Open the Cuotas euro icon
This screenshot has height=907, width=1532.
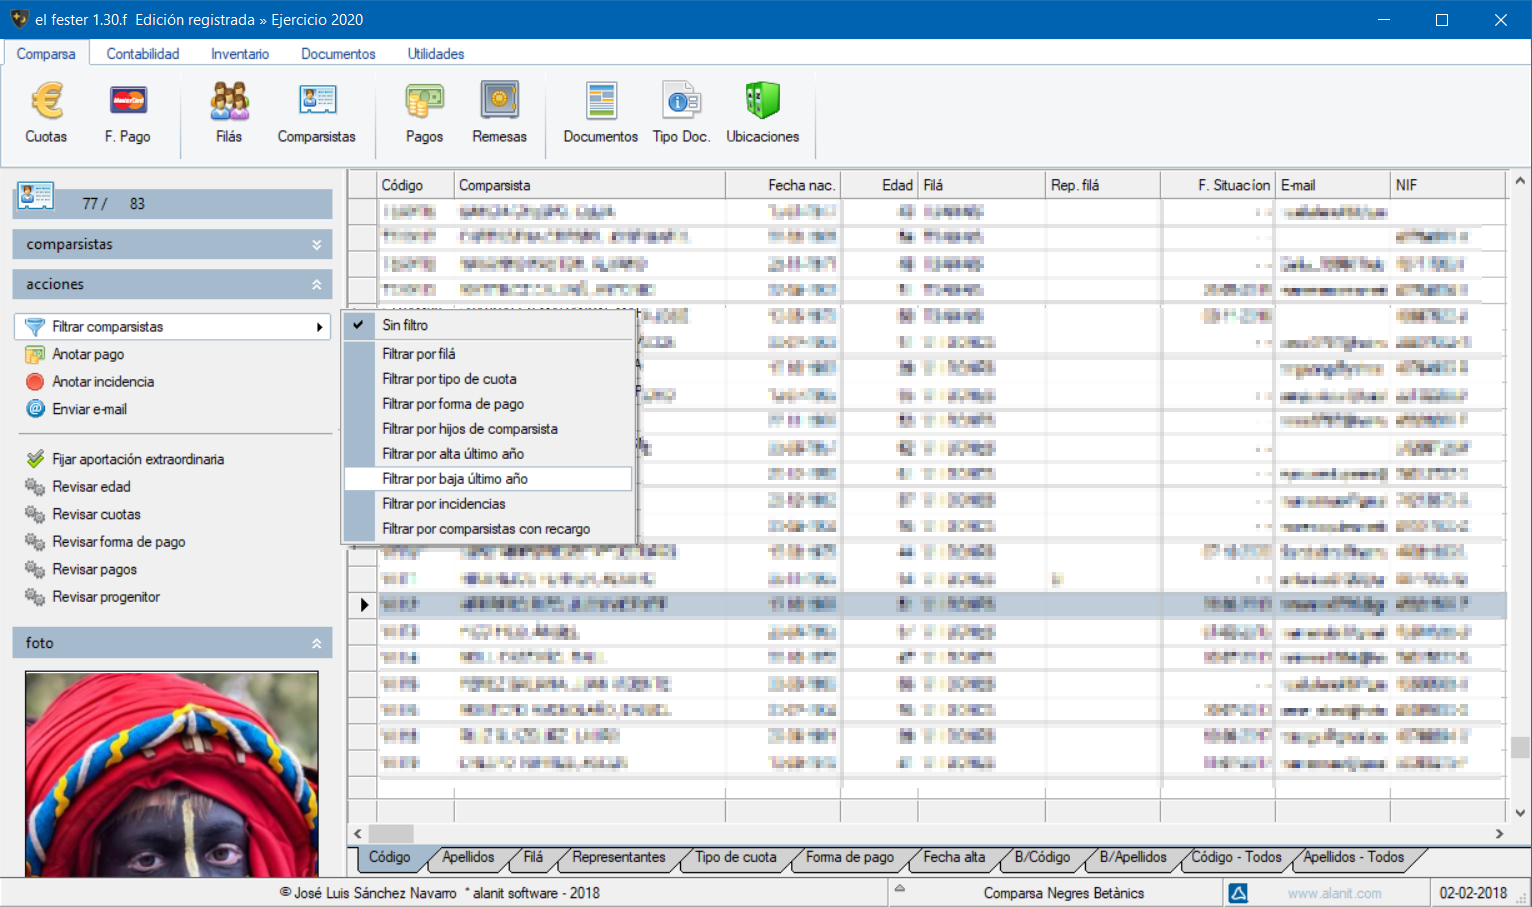click(x=46, y=101)
